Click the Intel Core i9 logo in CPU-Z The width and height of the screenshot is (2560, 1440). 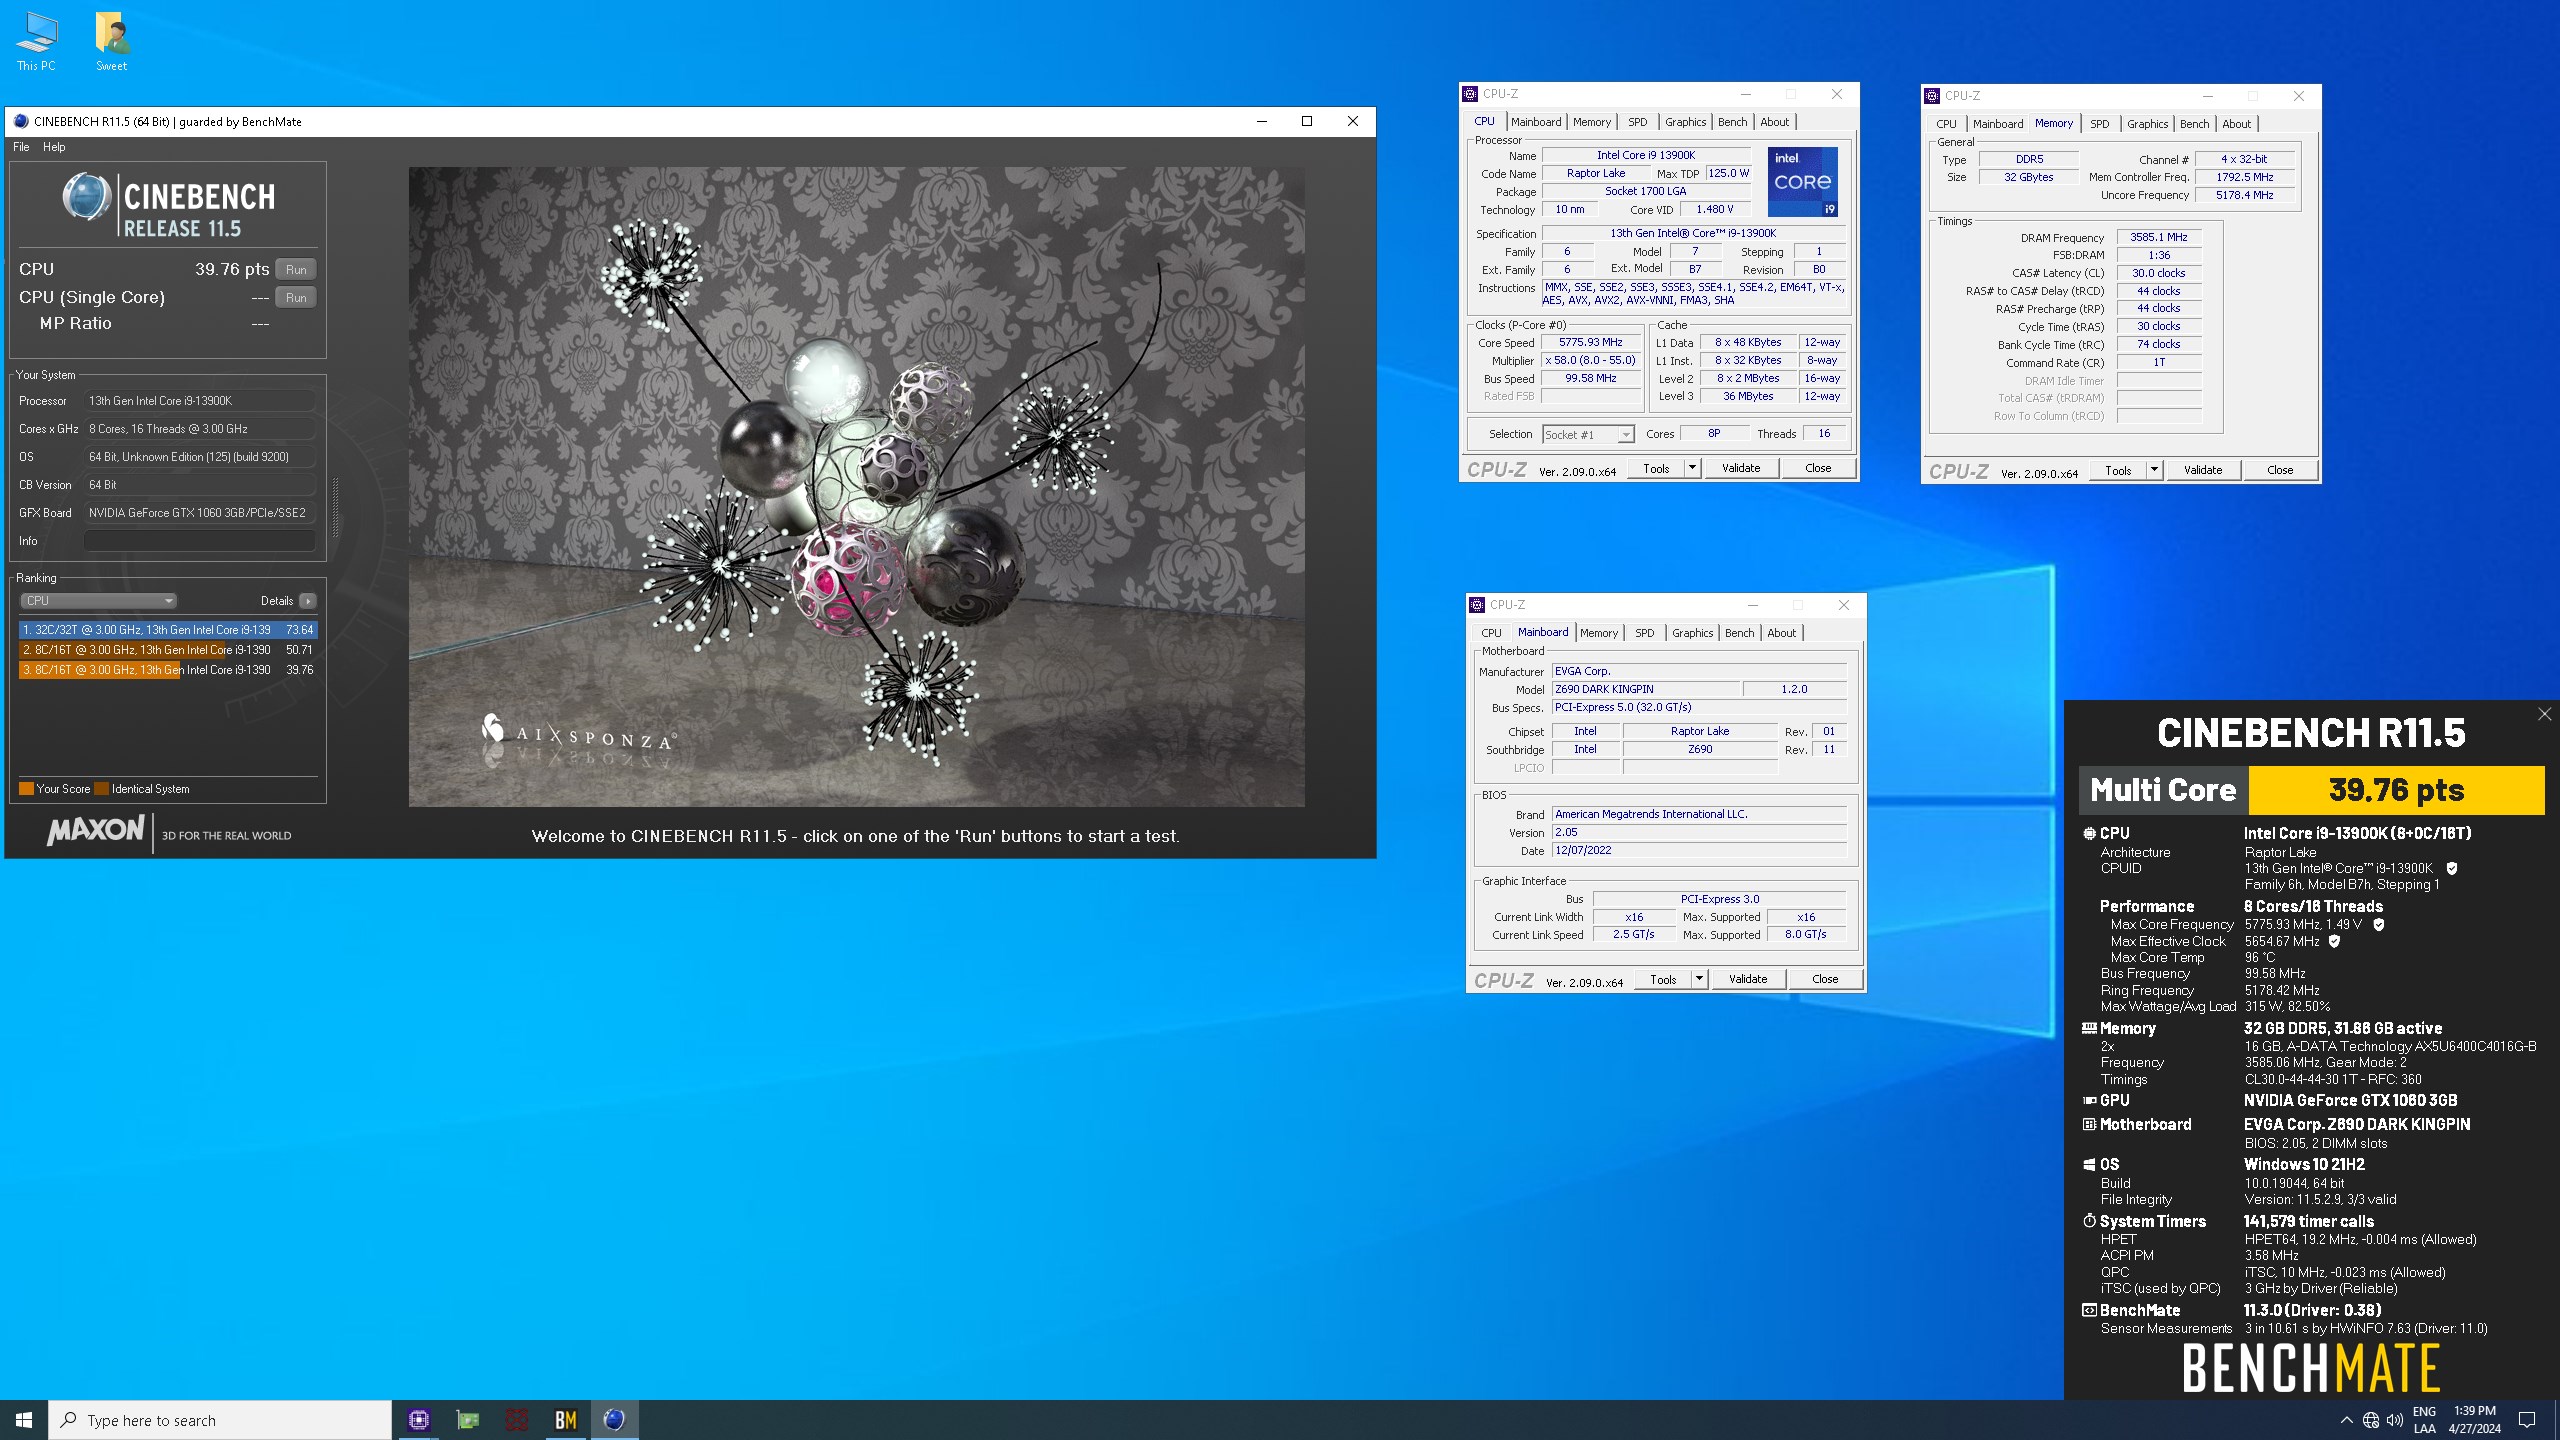[x=1802, y=182]
